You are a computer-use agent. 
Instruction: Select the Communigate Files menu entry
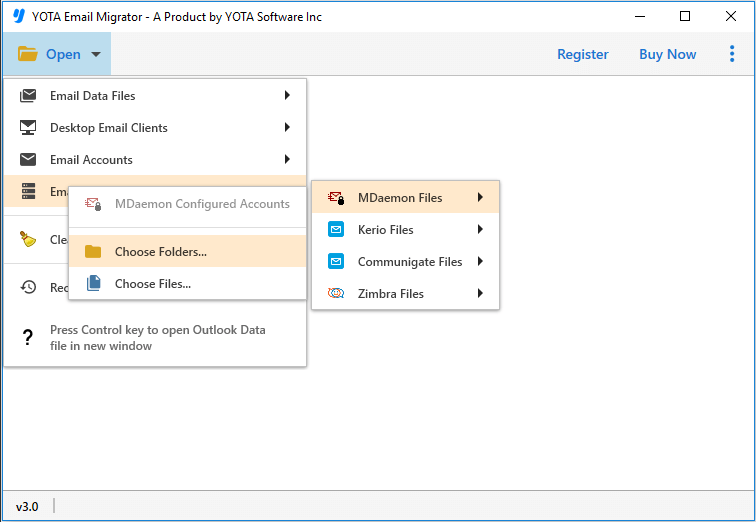click(405, 261)
